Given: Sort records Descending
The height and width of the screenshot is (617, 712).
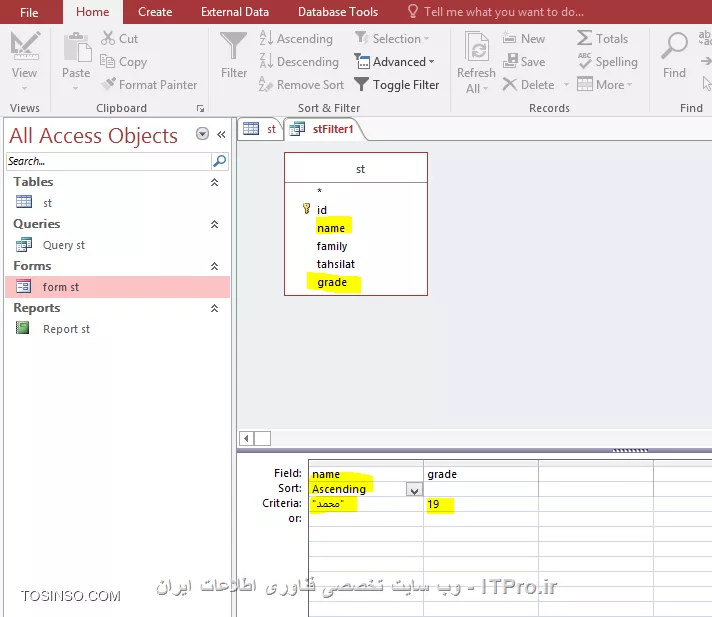Looking at the screenshot, I should coord(299,62).
